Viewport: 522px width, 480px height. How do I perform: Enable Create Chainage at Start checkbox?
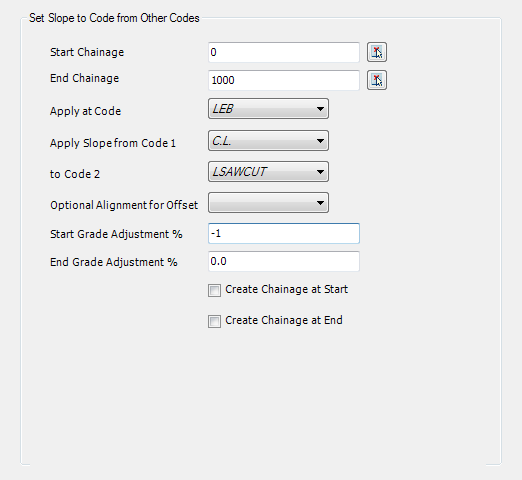(x=214, y=290)
